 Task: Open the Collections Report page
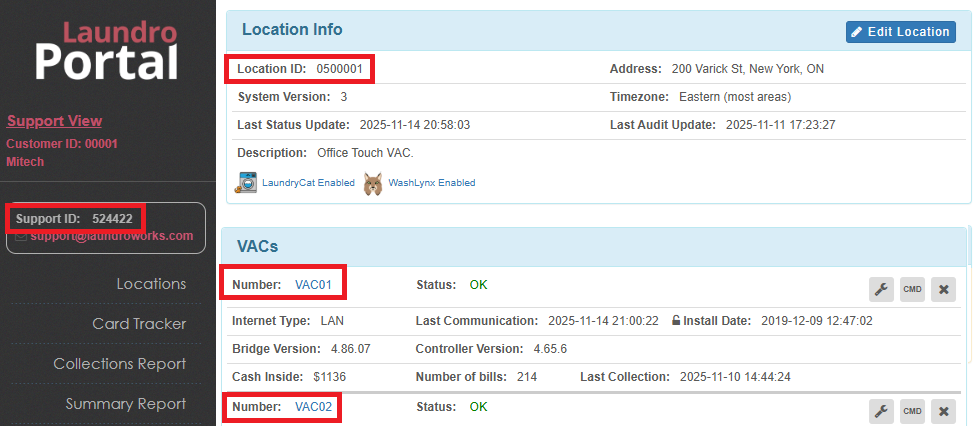click(x=119, y=364)
